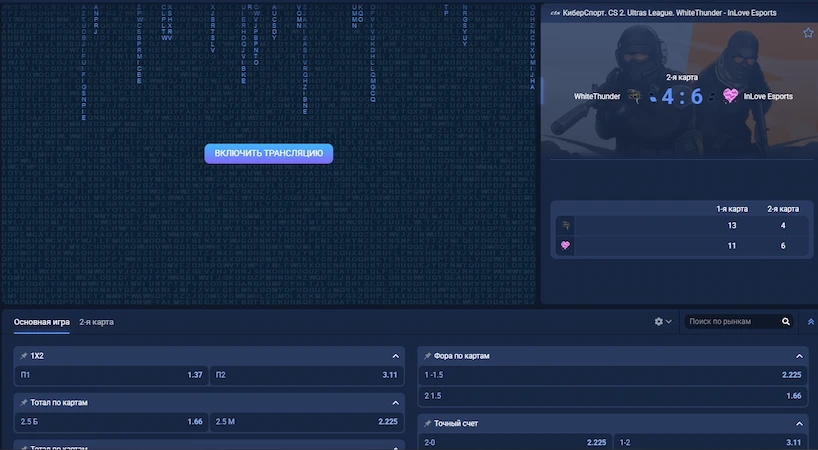The width and height of the screenshot is (818, 450).
Task: Click the ВКЛЮЧИТЬ ТРАНСЛЯЦИЮ button
Action: 269,153
